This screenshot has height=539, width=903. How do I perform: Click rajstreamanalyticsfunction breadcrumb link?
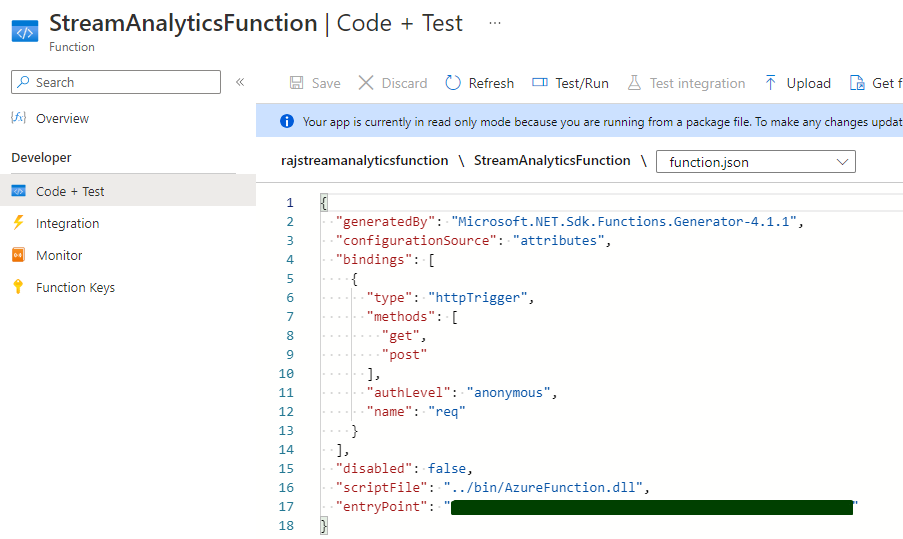365,160
